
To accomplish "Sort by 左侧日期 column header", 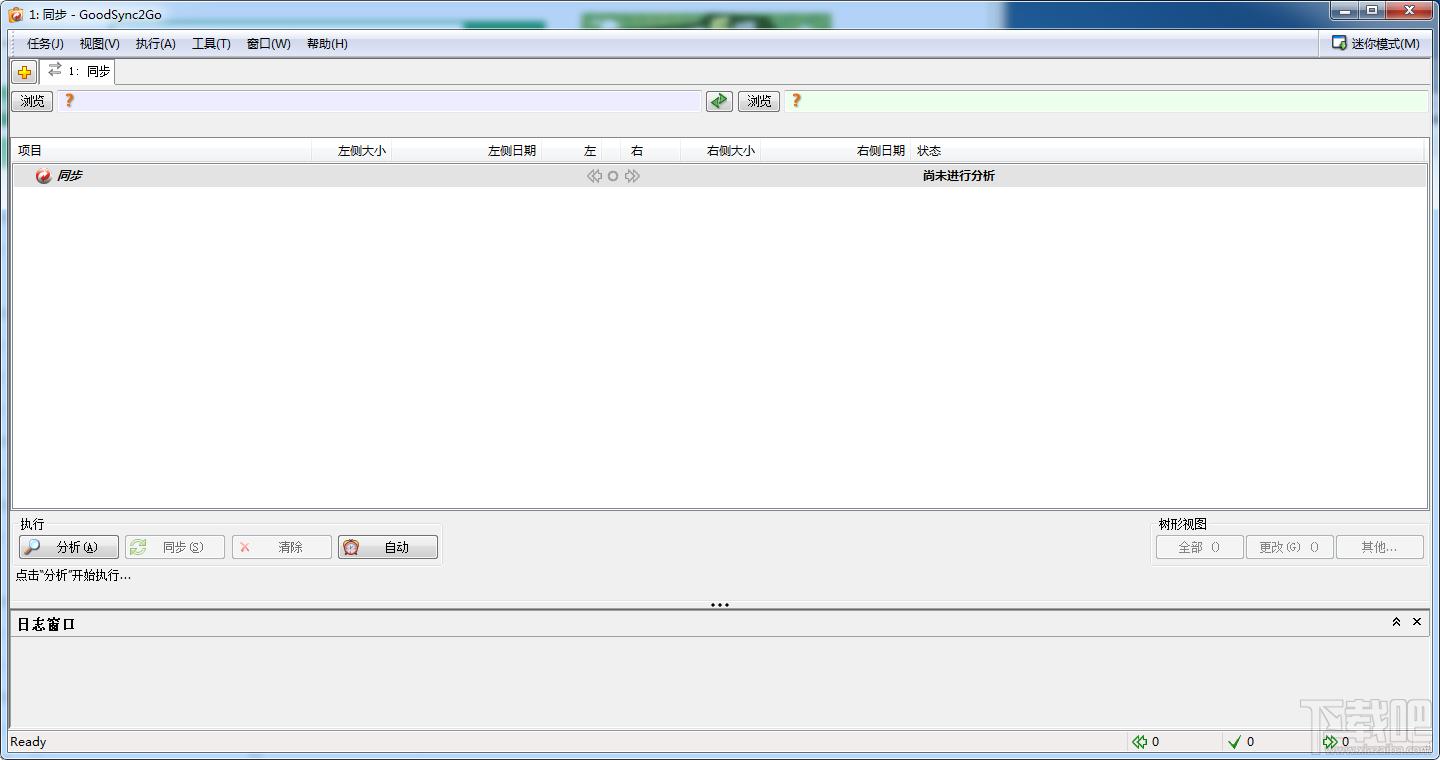I will click(x=466, y=151).
